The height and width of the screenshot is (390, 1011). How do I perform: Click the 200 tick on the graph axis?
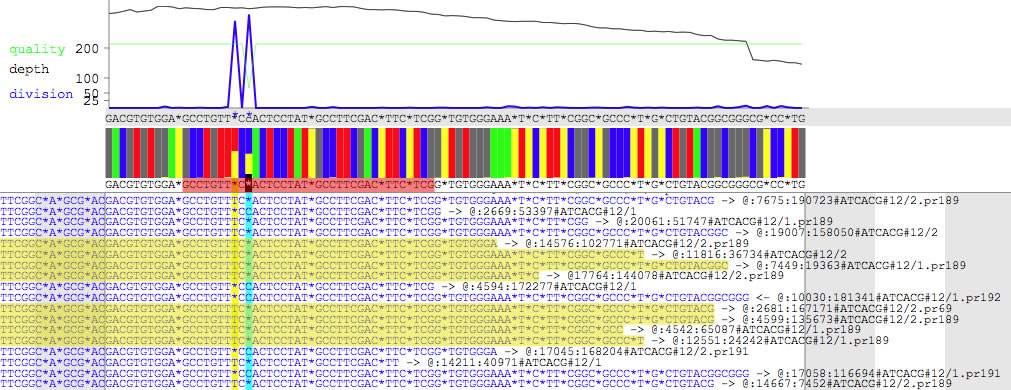84,49
